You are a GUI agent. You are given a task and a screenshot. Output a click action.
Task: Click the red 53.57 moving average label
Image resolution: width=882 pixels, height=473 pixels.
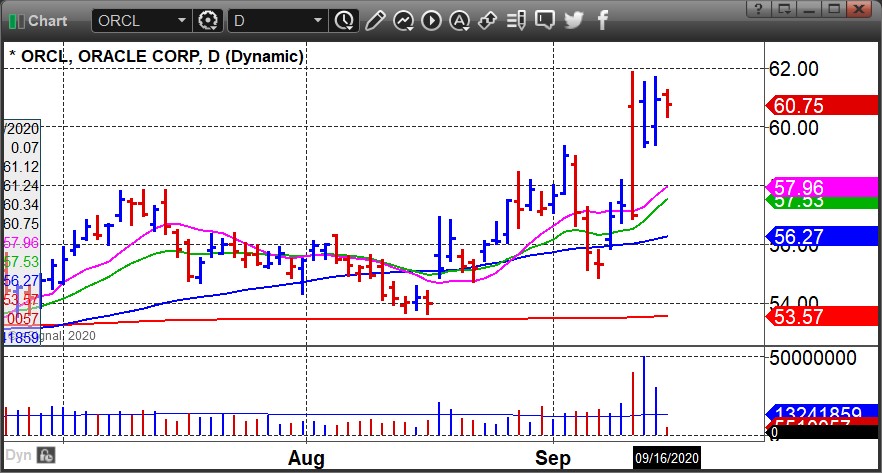point(822,316)
